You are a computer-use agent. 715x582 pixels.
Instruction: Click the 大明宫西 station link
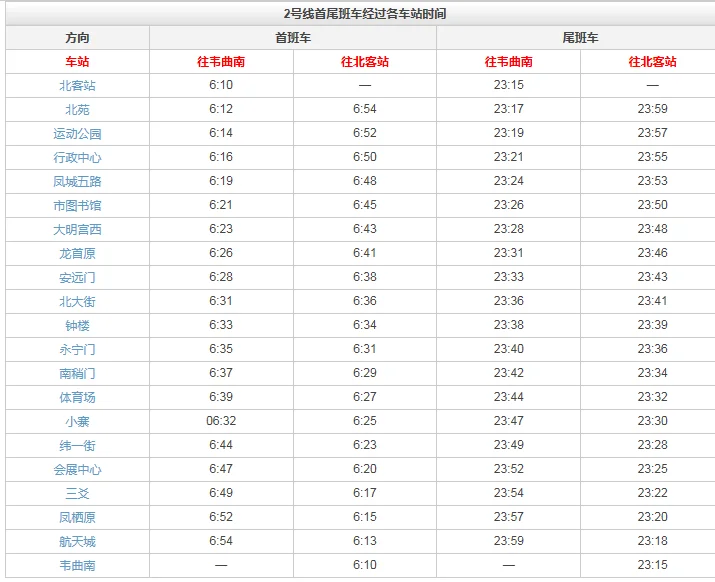click(x=77, y=229)
